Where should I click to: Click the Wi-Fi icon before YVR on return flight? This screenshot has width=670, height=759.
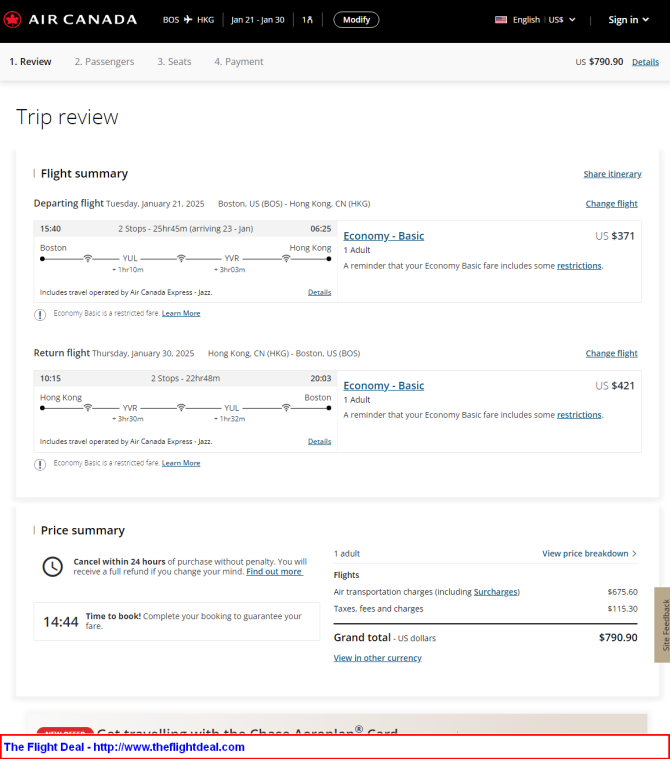(x=88, y=408)
